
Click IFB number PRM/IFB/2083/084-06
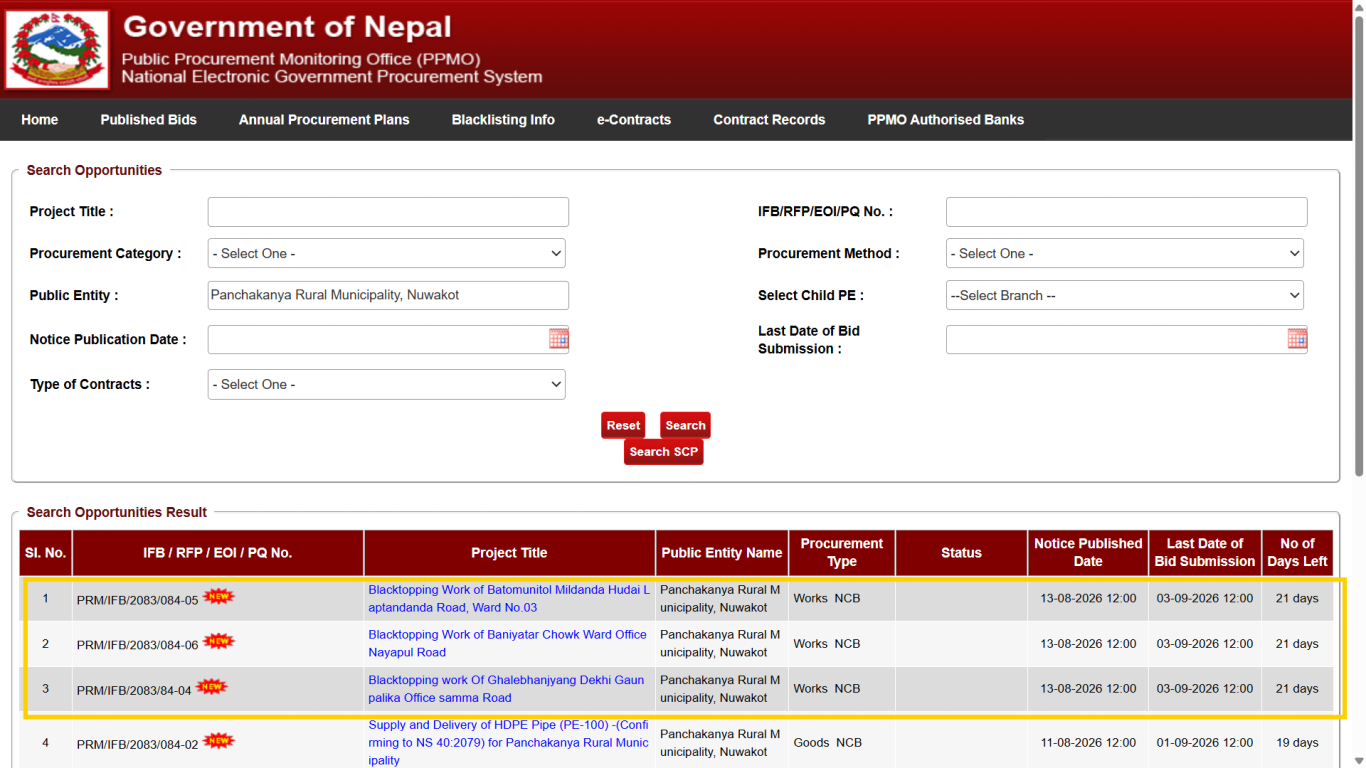[x=137, y=645]
